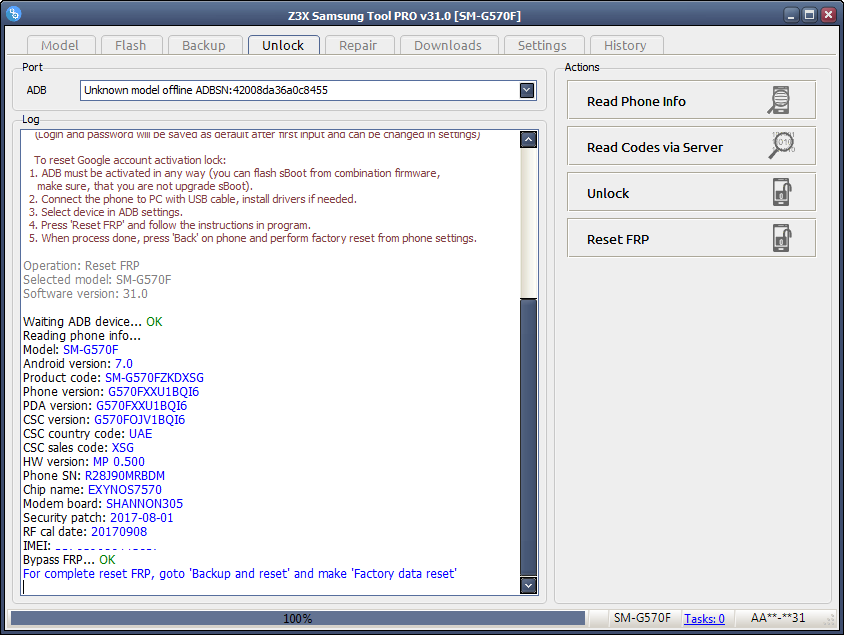Click the Read Phone Info button label
Screen dimensions: 844x635
[636, 101]
